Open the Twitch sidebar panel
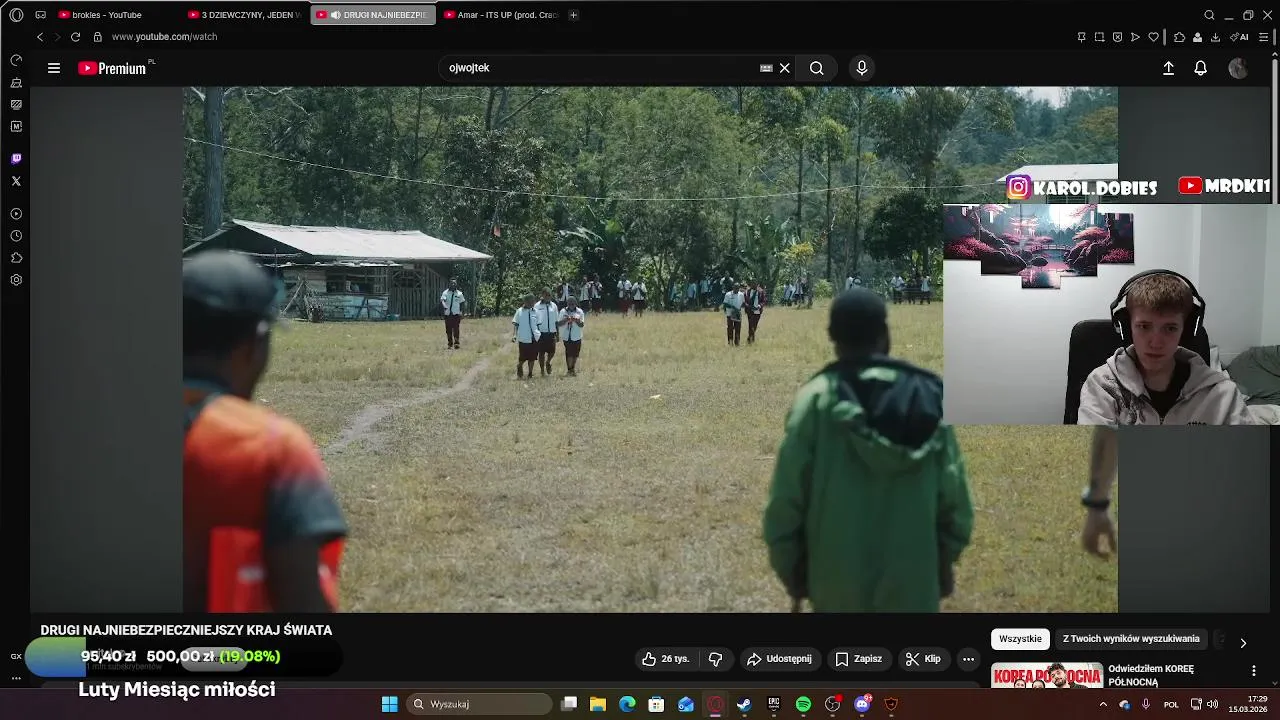This screenshot has height=720, width=1280. [16, 158]
